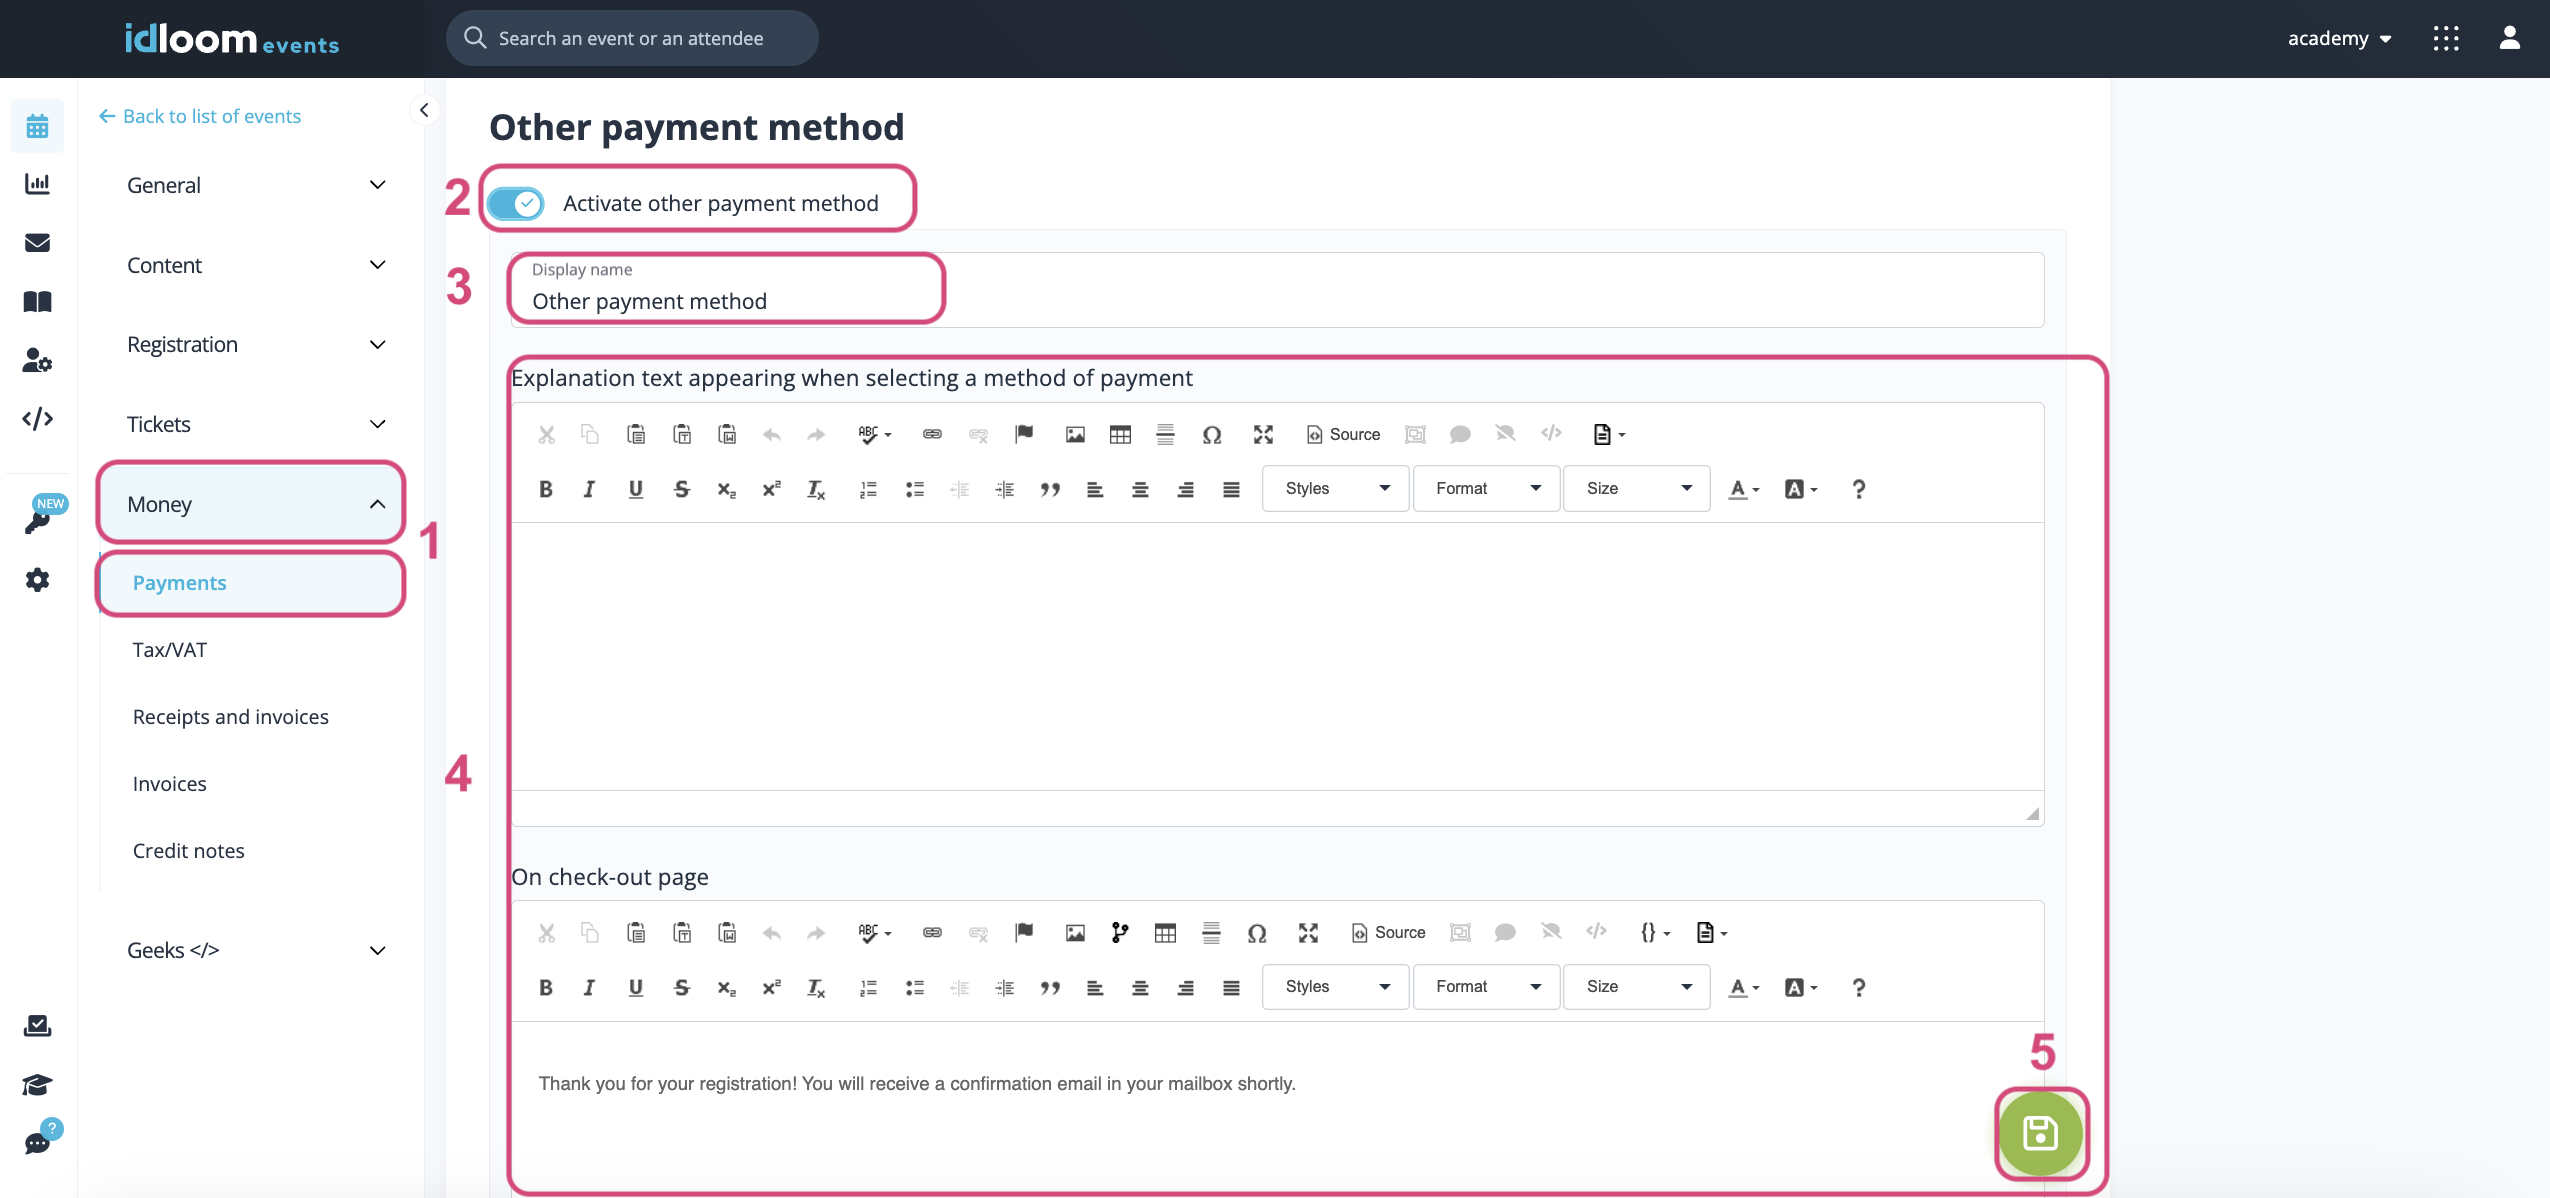
Task: Click the Insert special character omega icon in top editor
Action: pyautogui.click(x=1212, y=434)
